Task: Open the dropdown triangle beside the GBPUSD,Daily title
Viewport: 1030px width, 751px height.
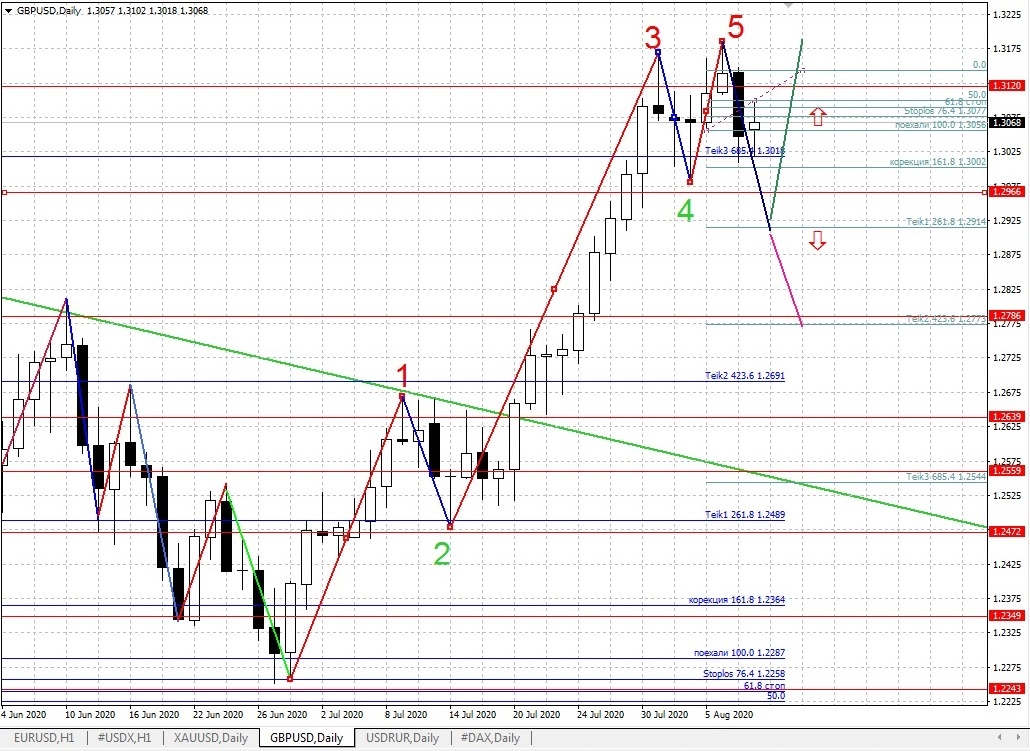Action: 8,11
